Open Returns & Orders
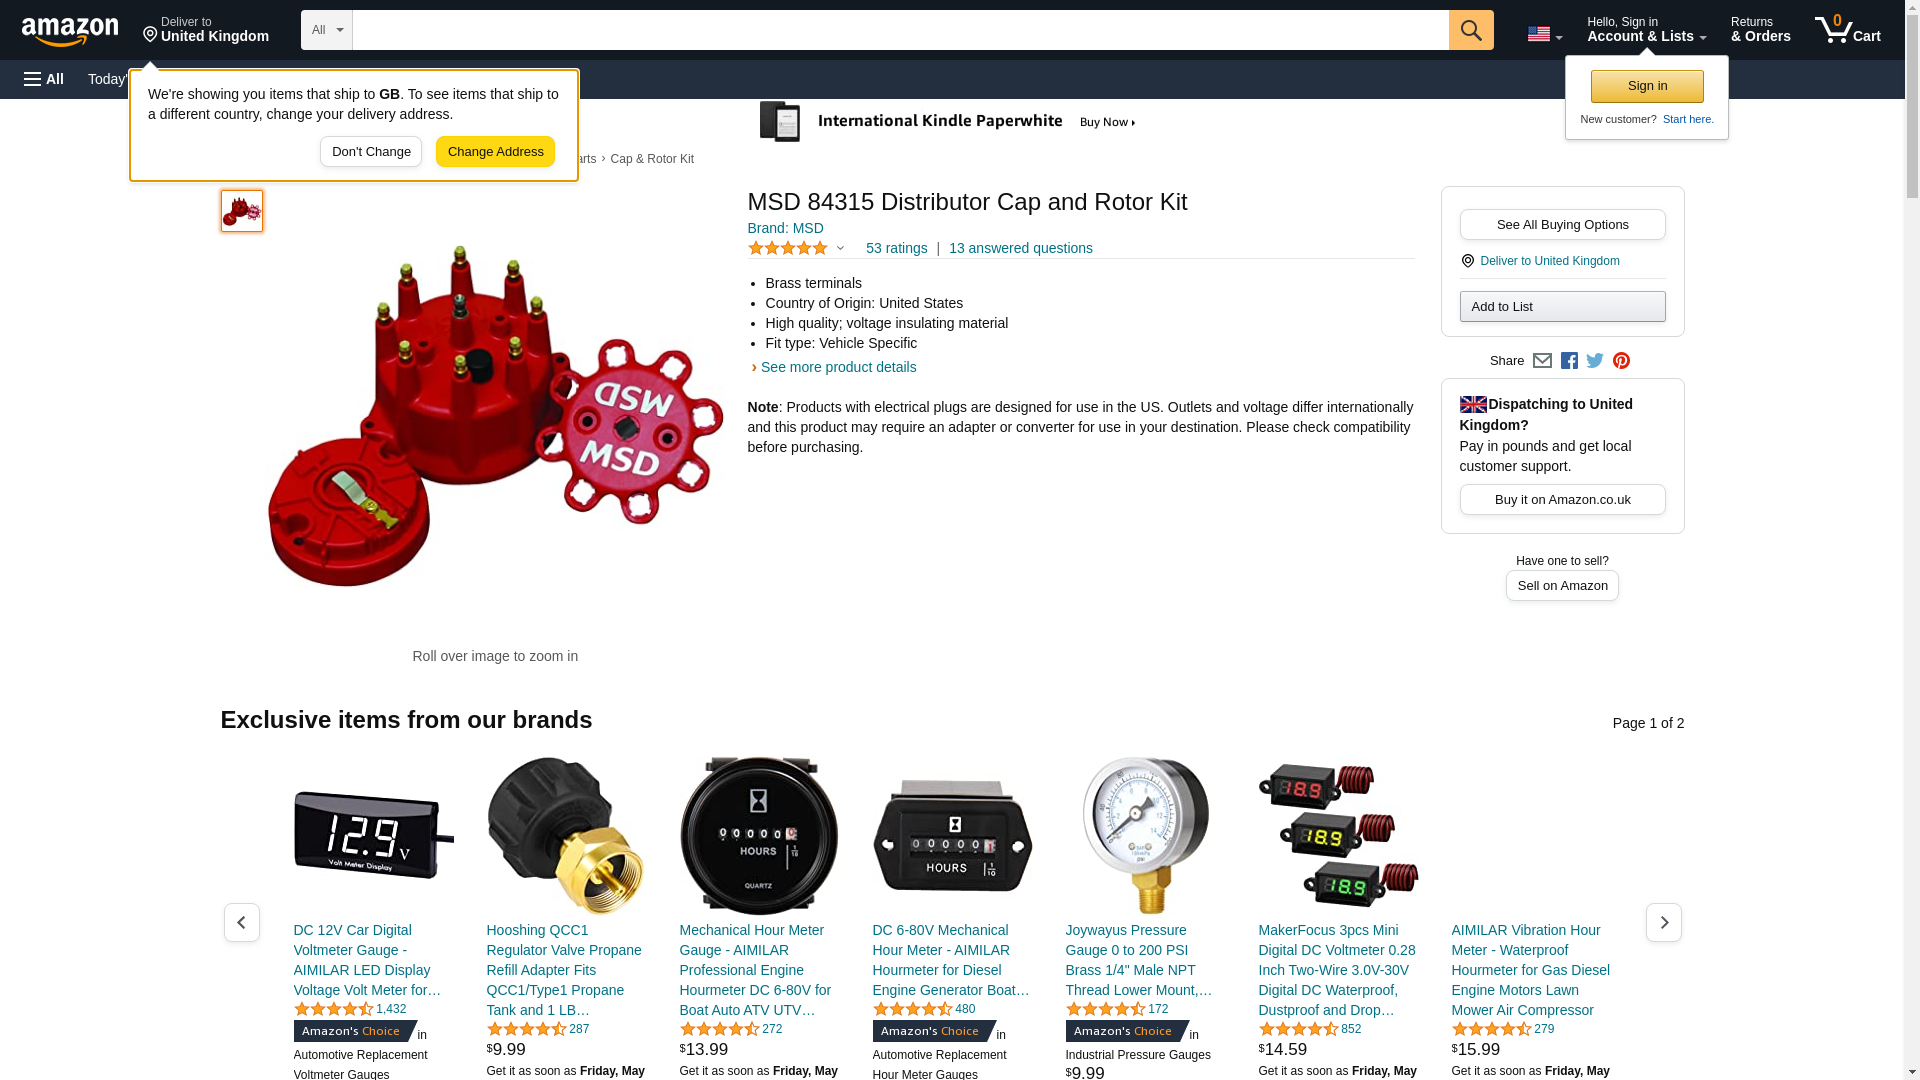 (1761, 29)
